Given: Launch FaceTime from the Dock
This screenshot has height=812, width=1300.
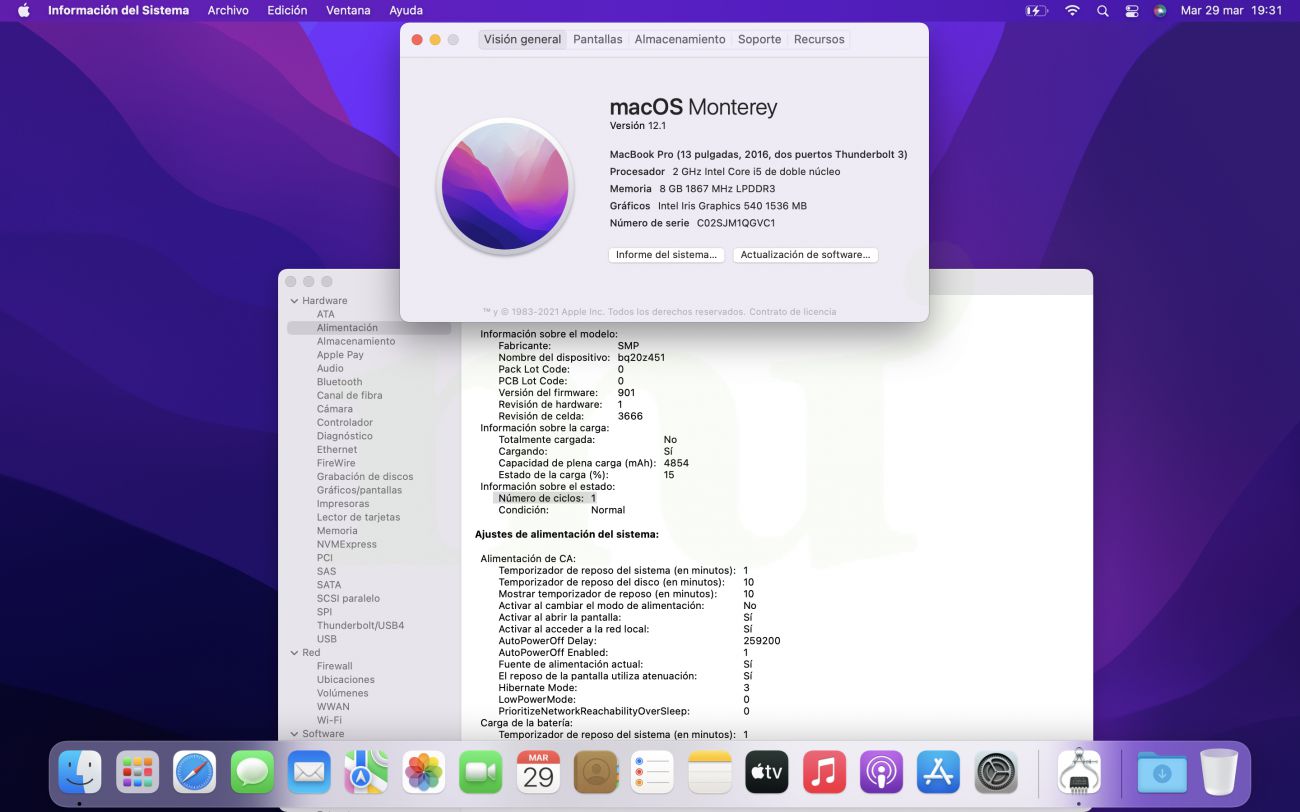Looking at the screenshot, I should (x=481, y=772).
